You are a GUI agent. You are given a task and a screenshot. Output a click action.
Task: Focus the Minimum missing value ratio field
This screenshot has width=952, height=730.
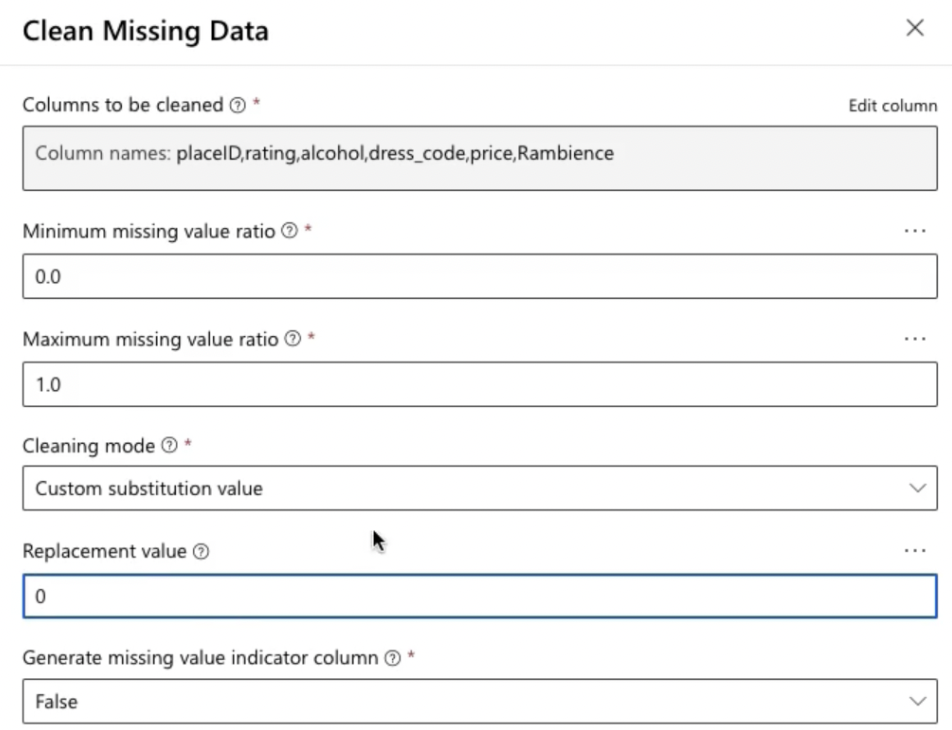478,277
